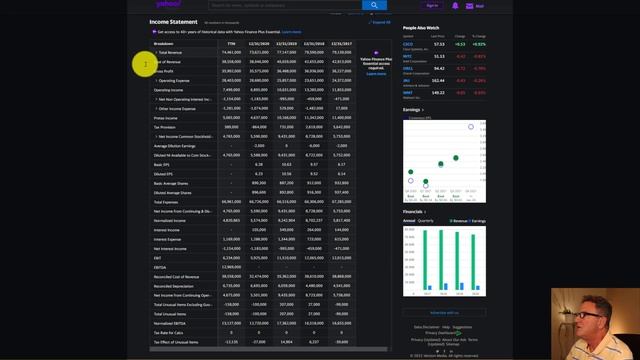Click the Sign in button
640x360 pixels.
432,5
